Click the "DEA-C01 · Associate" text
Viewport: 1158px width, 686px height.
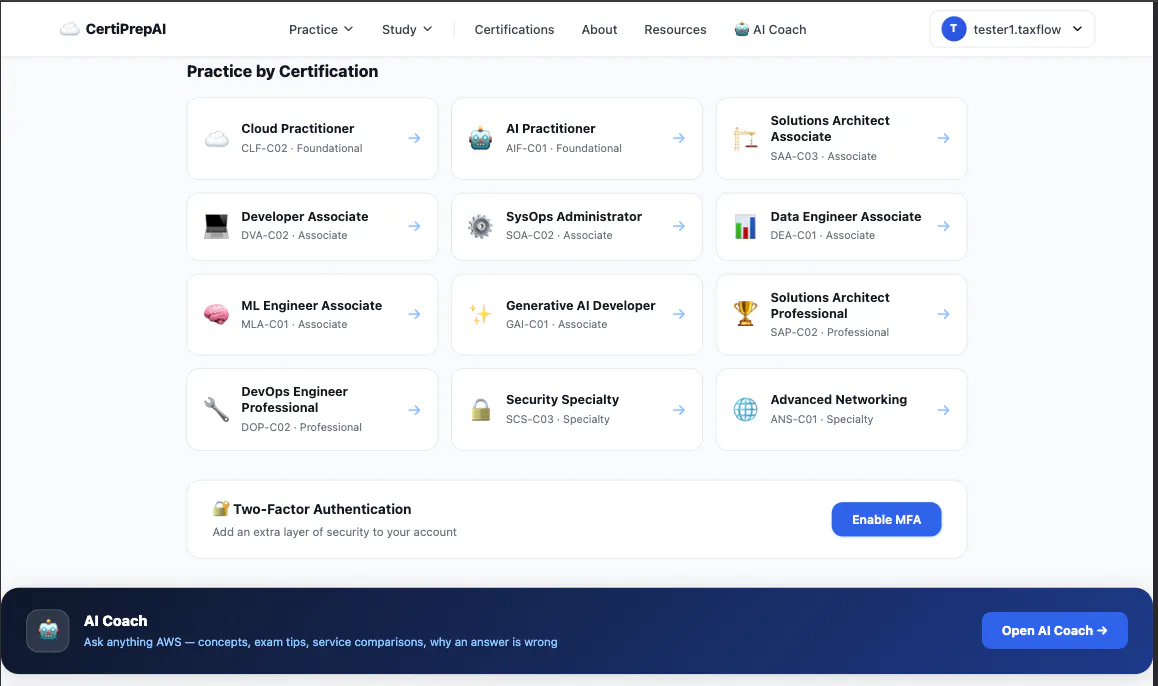click(x=823, y=236)
